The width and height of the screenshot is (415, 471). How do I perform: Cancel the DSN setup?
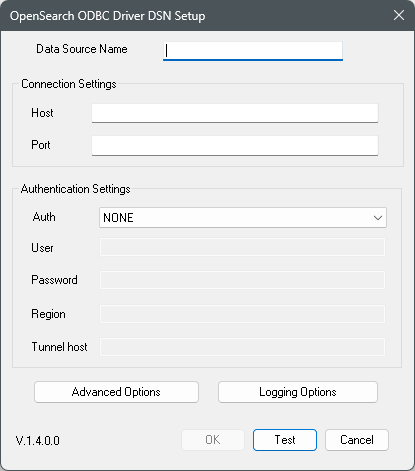click(357, 440)
